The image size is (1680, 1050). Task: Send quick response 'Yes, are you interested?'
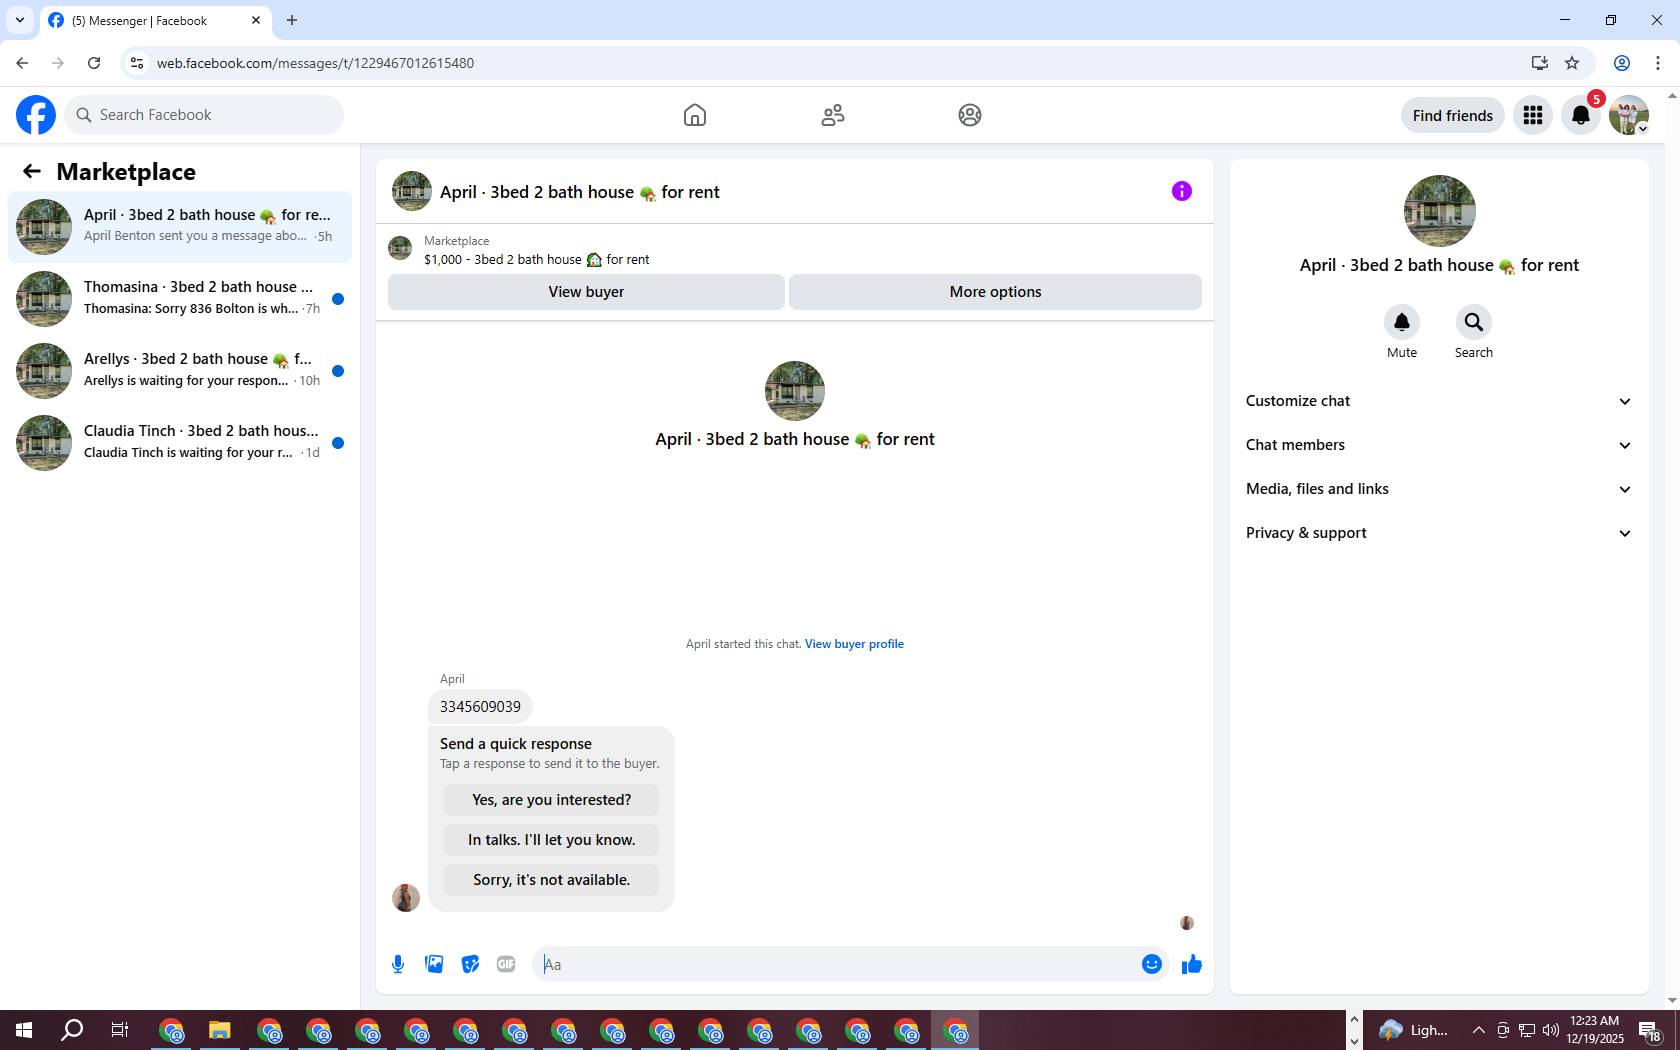[552, 800]
